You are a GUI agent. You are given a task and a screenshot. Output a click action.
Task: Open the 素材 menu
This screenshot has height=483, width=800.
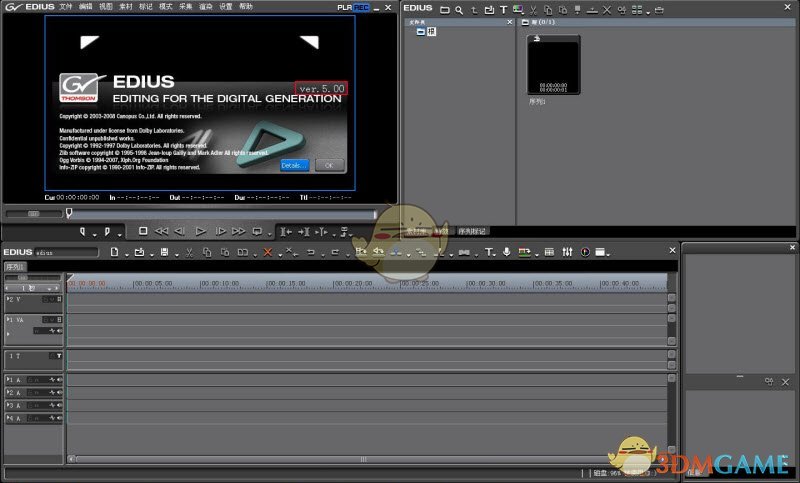coord(126,7)
